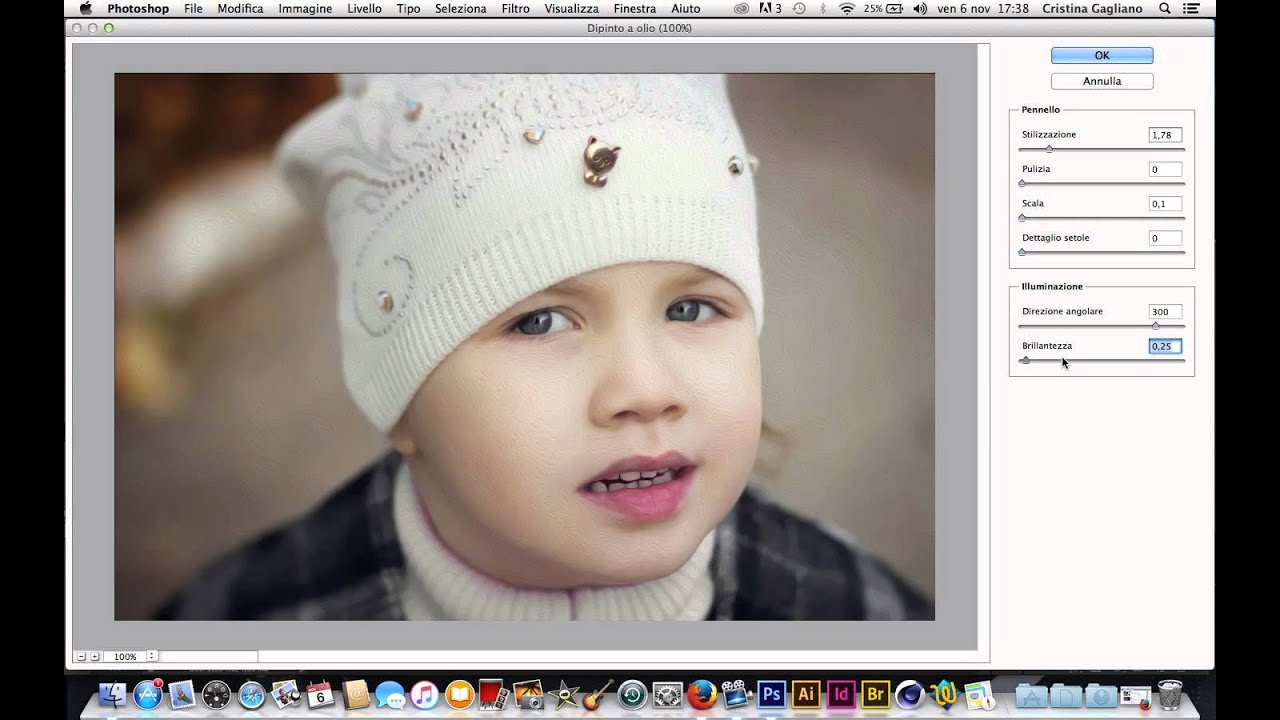Click the 100% zoom level field

(125, 656)
